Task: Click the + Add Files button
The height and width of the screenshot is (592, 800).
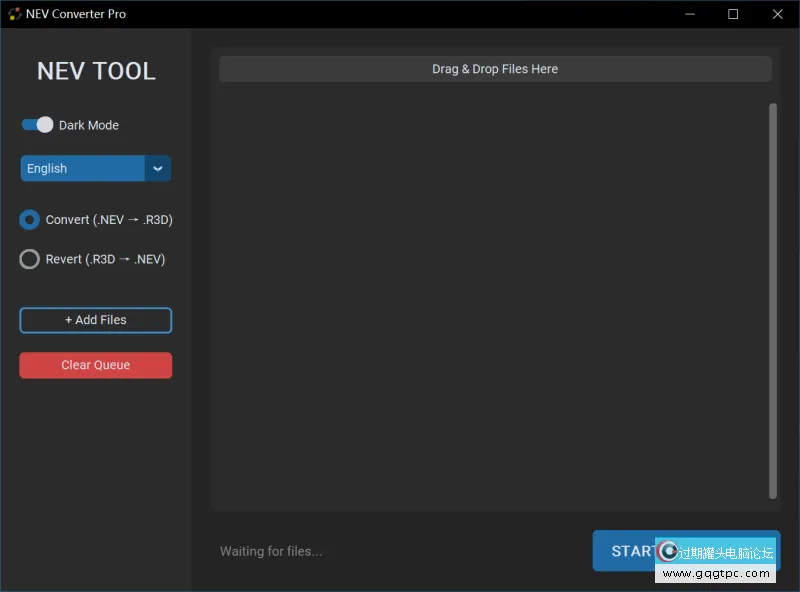Action: pyautogui.click(x=96, y=320)
